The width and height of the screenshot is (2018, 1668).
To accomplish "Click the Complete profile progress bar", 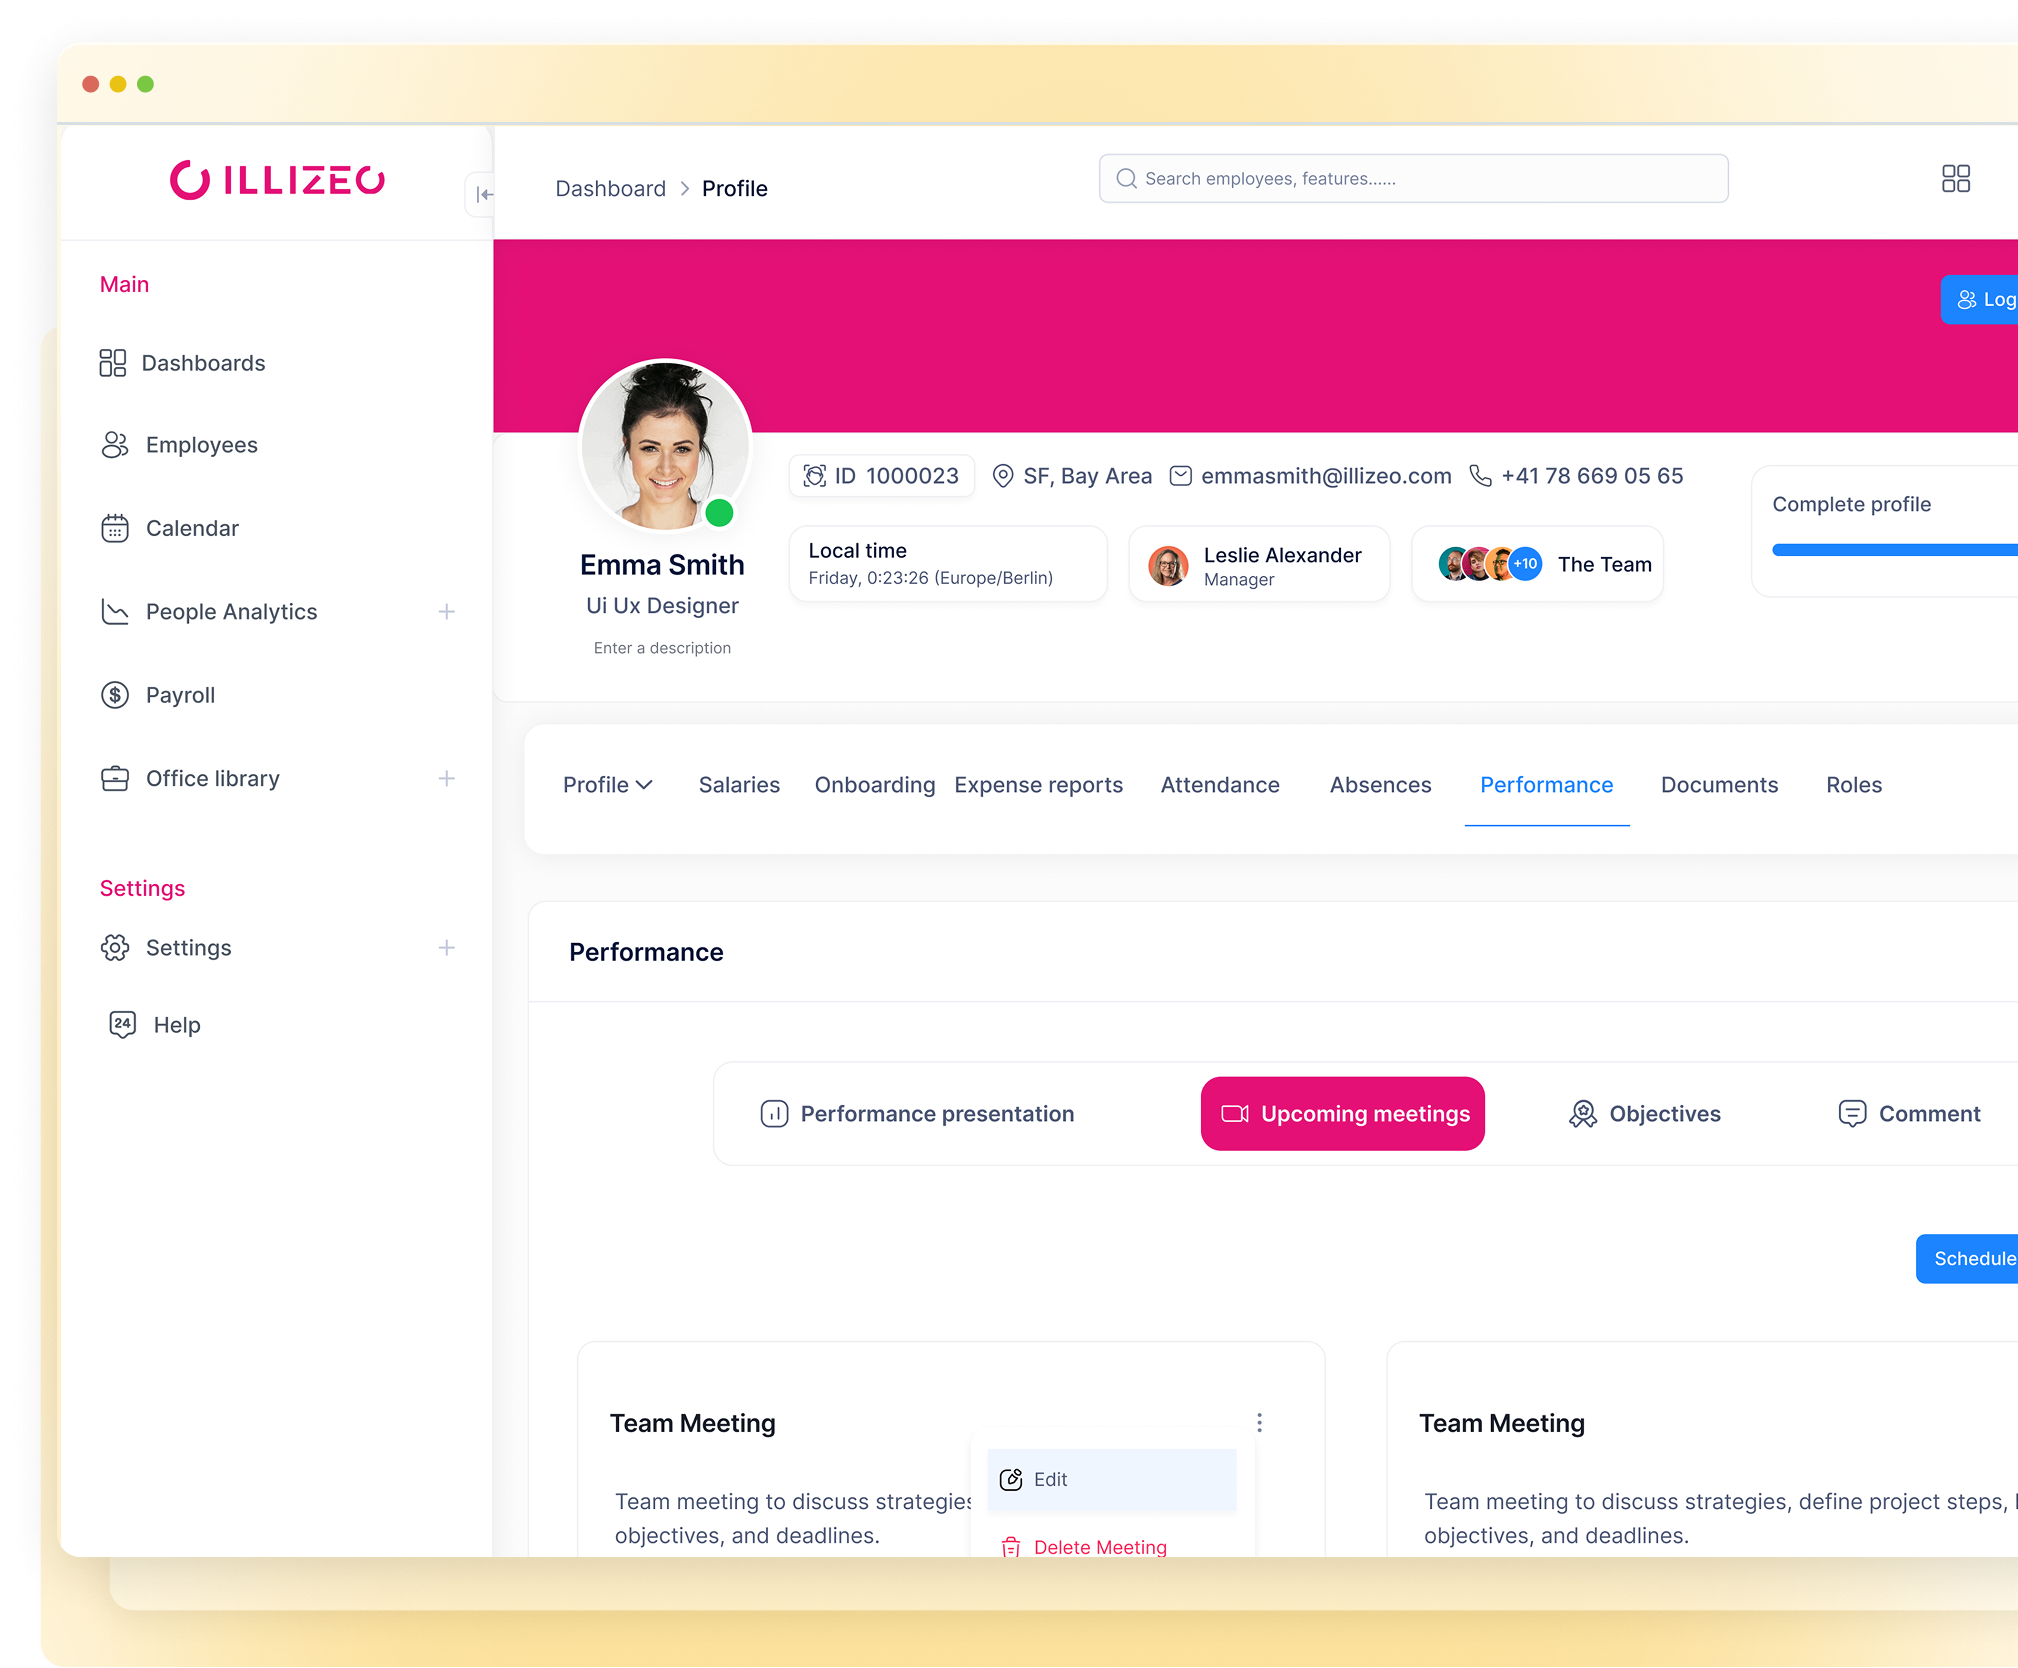I will pyautogui.click(x=1893, y=550).
